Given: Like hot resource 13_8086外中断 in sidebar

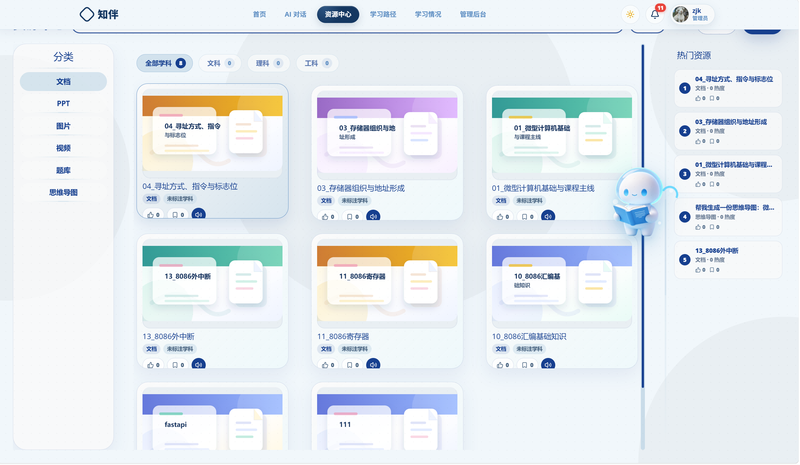Looking at the screenshot, I should [x=700, y=270].
